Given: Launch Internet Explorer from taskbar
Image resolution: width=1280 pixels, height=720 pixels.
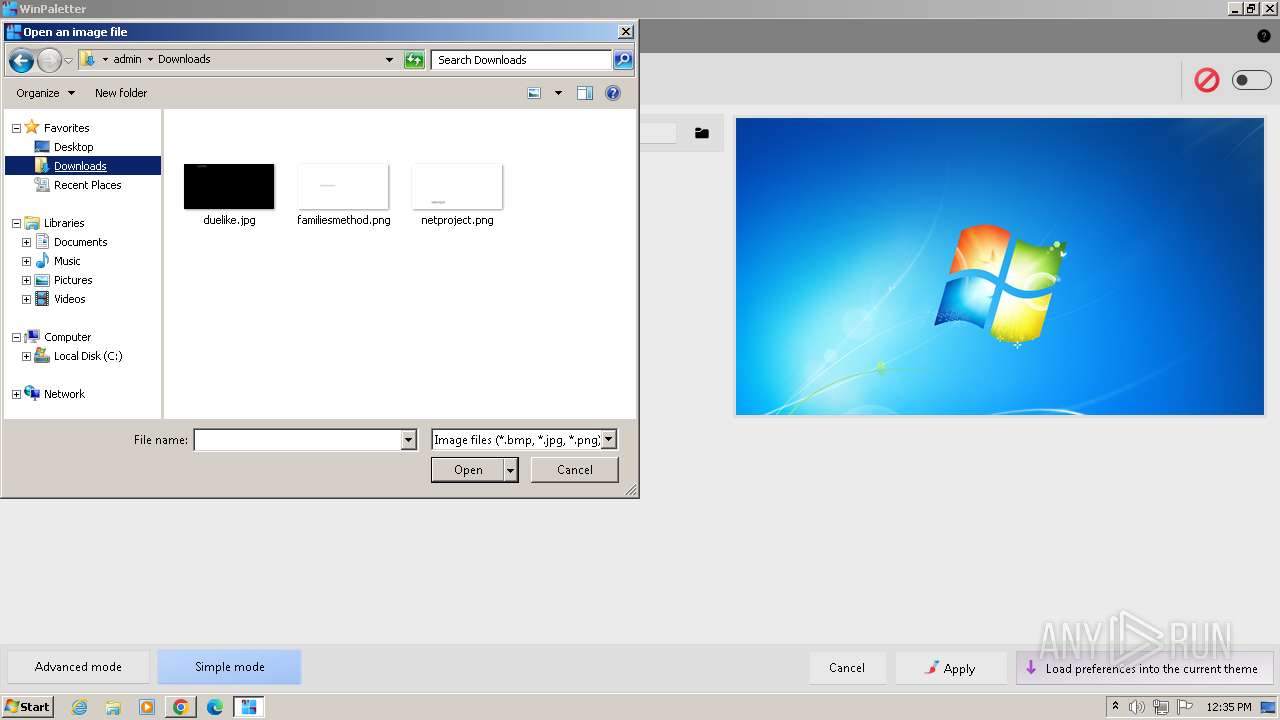Looking at the screenshot, I should pyautogui.click(x=80, y=707).
